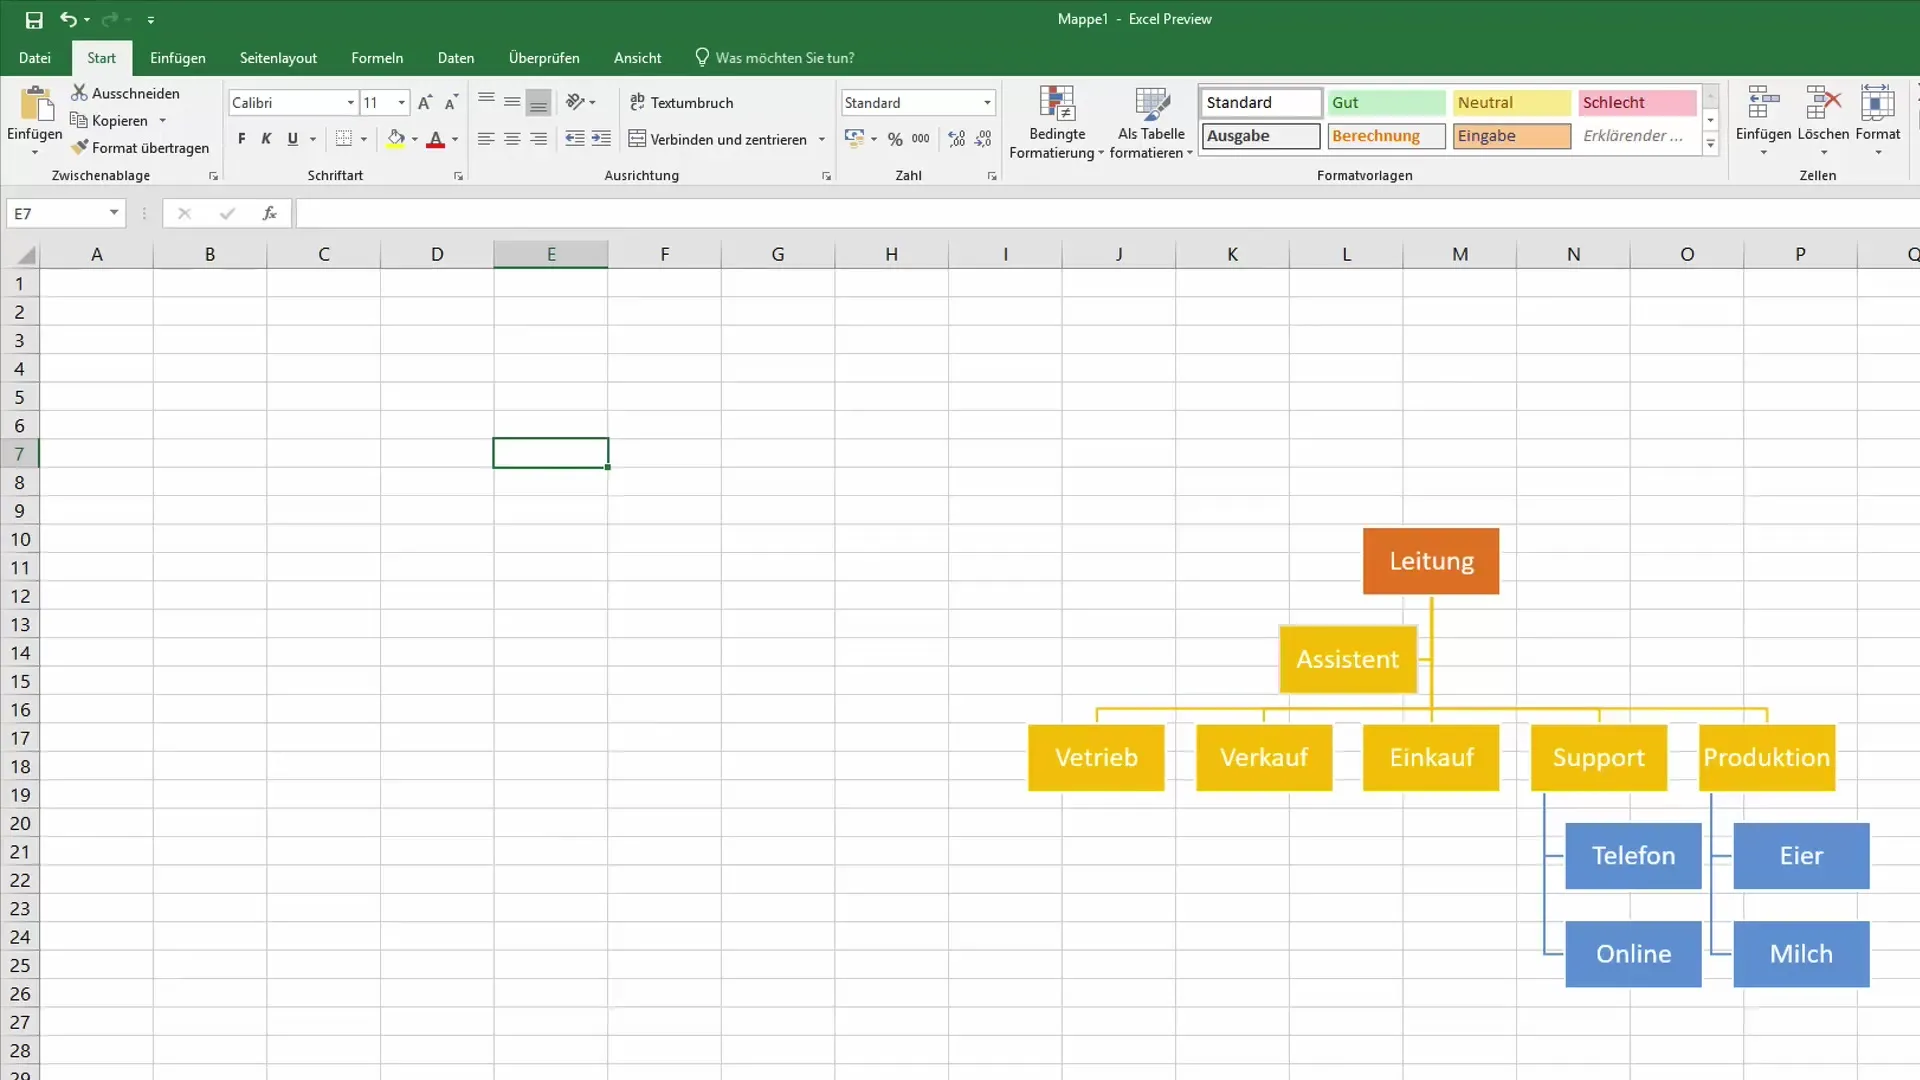Image resolution: width=1920 pixels, height=1080 pixels.
Task: Click the accounting number format icon
Action: (854, 139)
